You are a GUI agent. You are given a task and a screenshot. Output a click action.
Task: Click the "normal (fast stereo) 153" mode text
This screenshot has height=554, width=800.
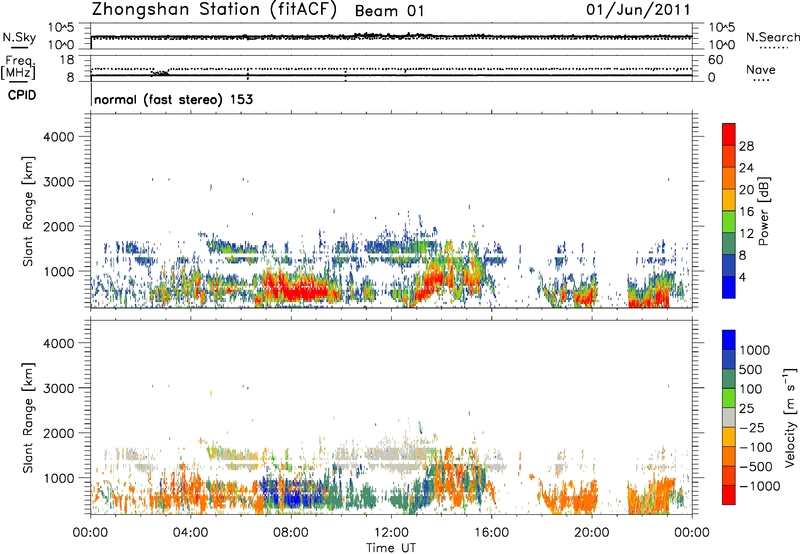[x=173, y=99]
